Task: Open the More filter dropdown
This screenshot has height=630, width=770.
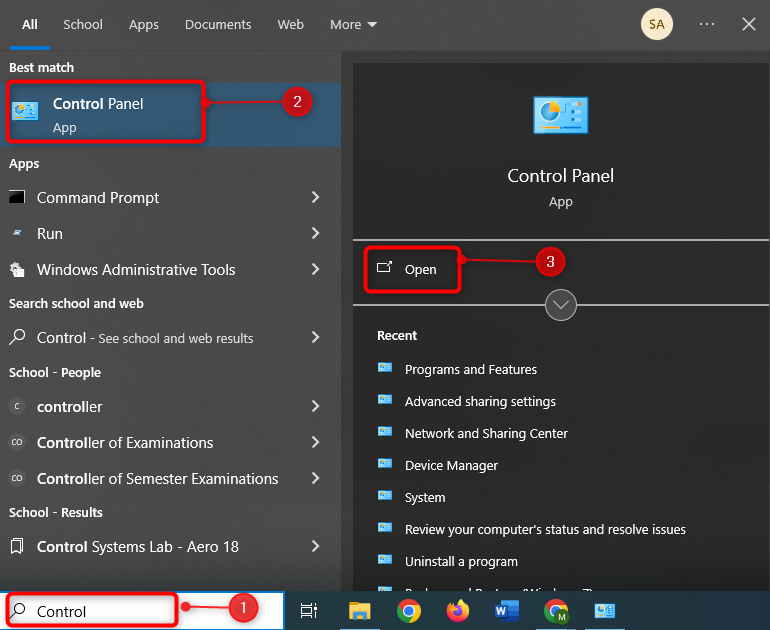Action: coord(353,24)
